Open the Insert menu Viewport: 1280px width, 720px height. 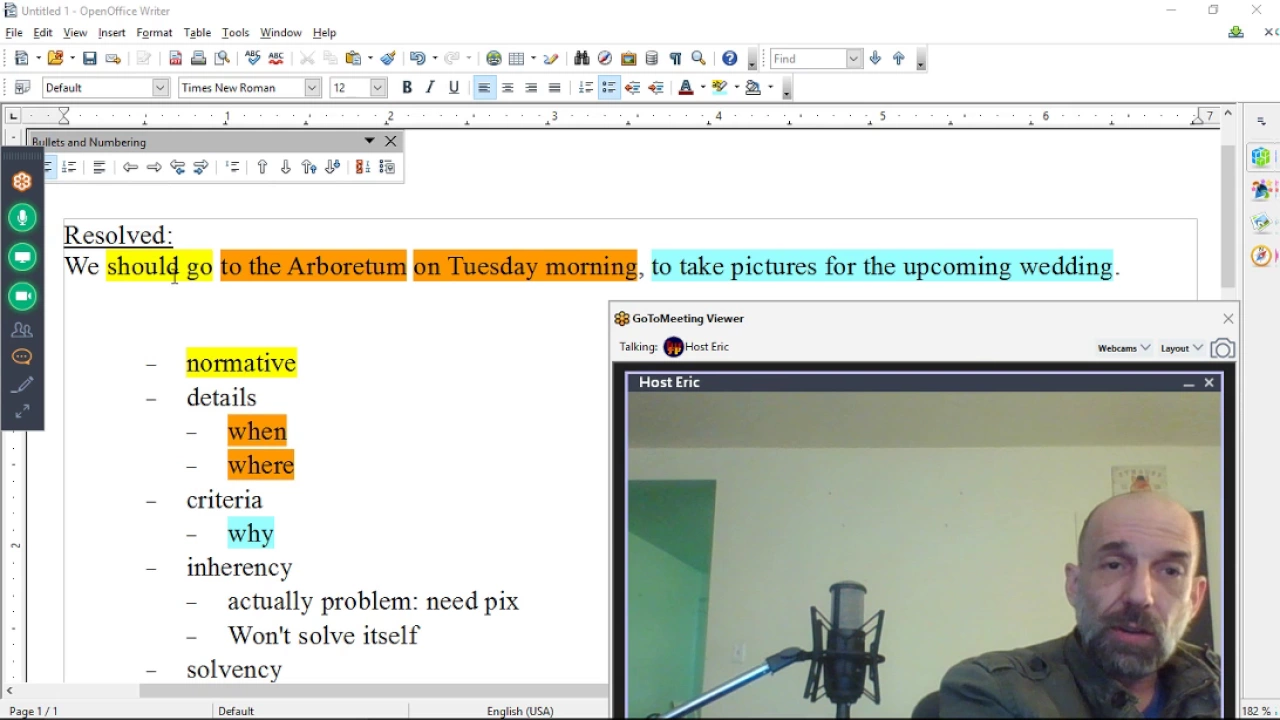point(112,33)
